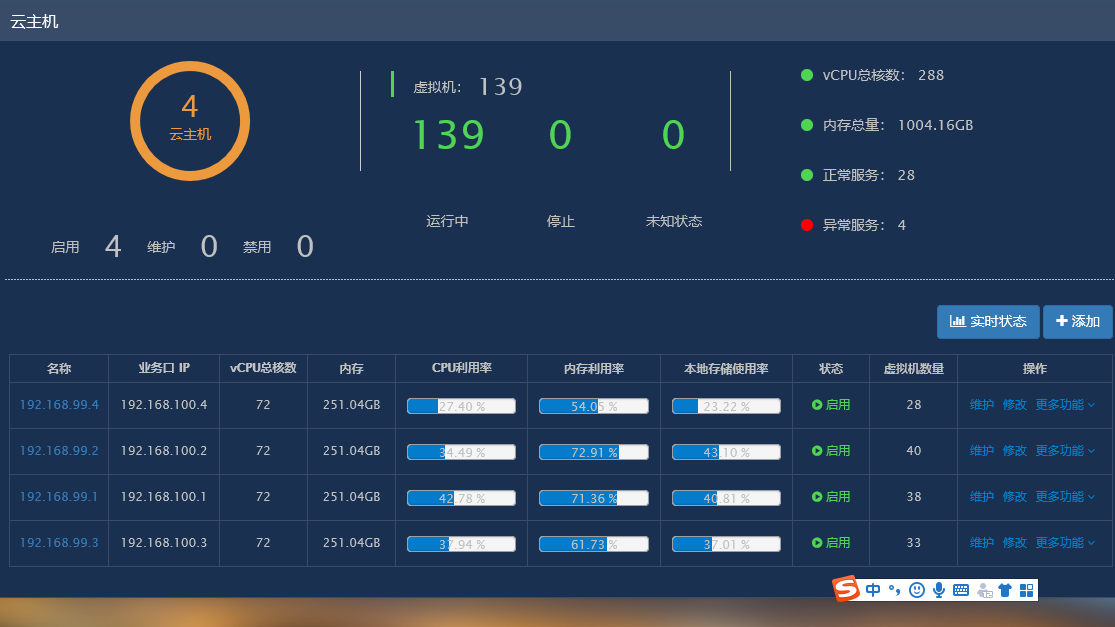Viewport: 1115px width, 627px height.
Task: Open host link 192.168.99.1
Action: 59,497
